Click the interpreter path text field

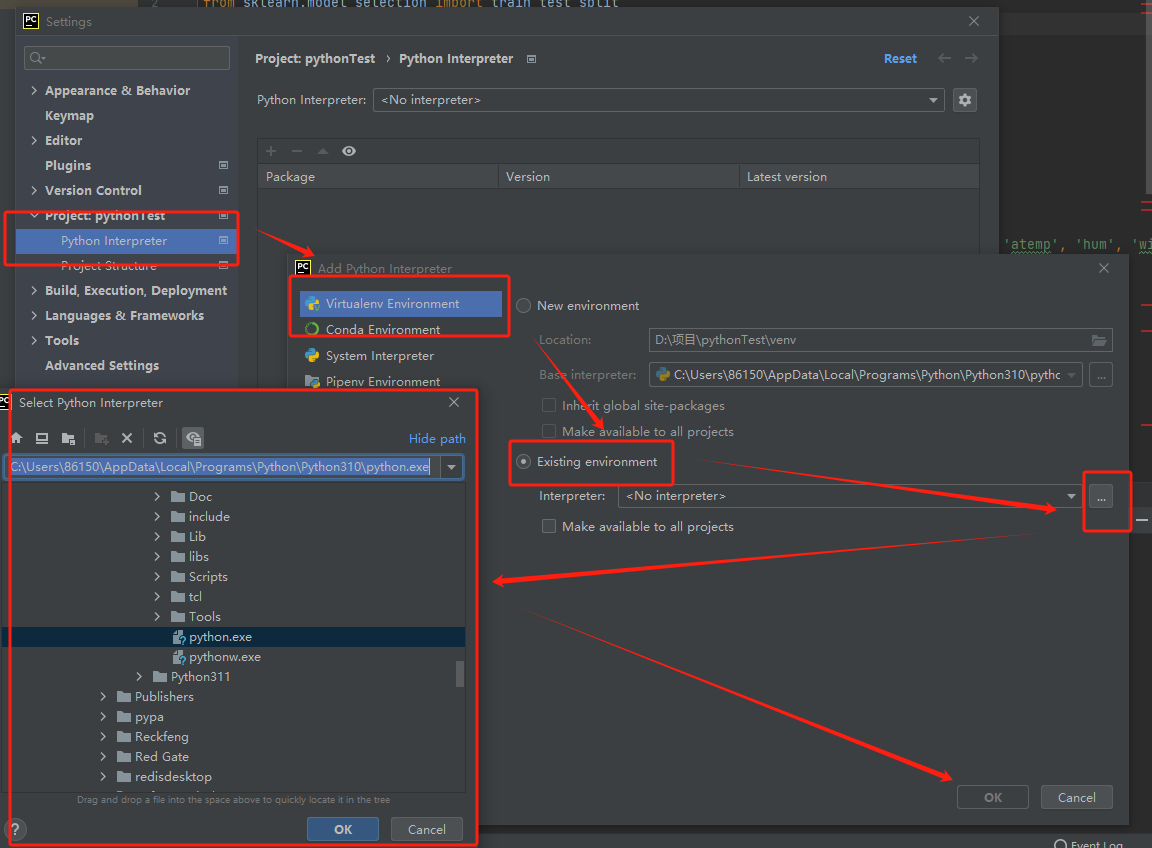(223, 467)
